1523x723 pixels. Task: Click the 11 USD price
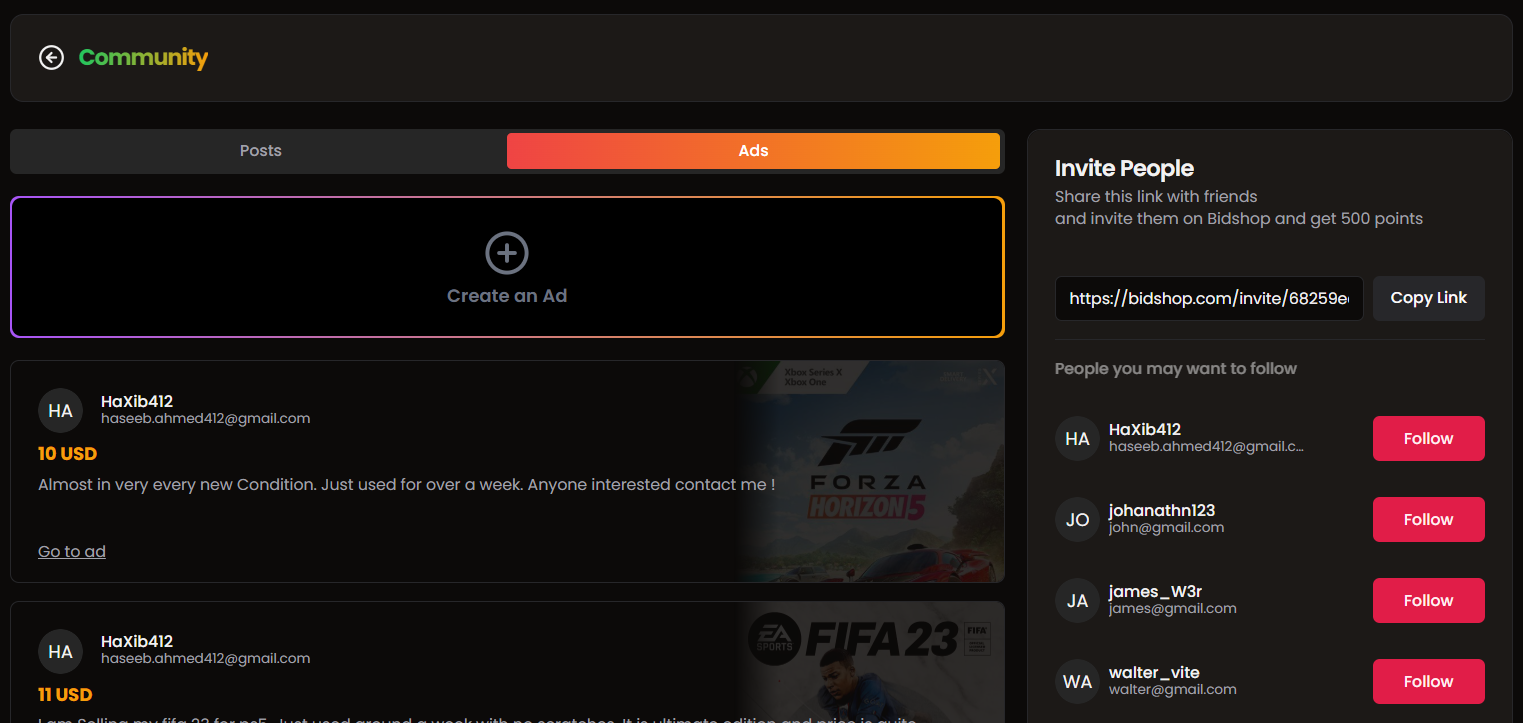pyautogui.click(x=65, y=695)
